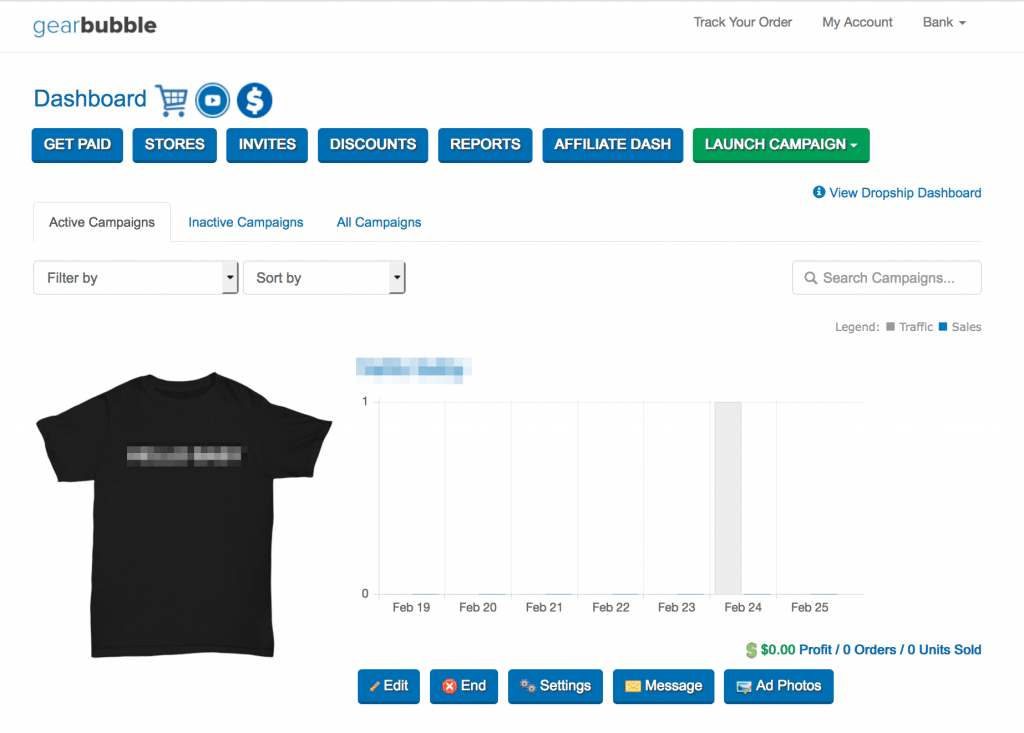Click the magnifier icon in campaign search
The height and width of the screenshot is (733, 1024).
click(810, 278)
